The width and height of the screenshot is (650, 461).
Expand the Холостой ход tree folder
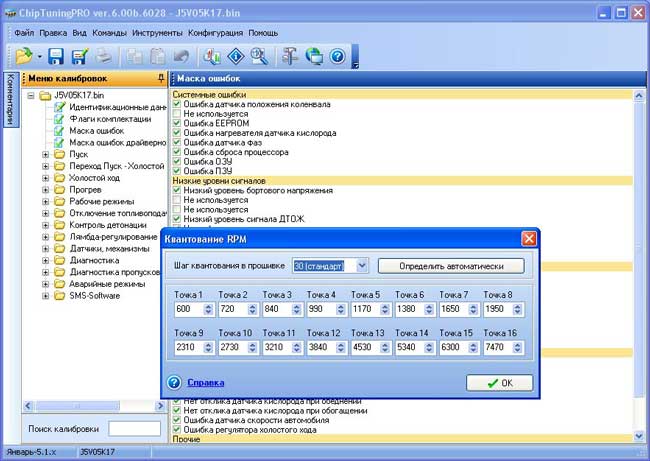pos(46,177)
